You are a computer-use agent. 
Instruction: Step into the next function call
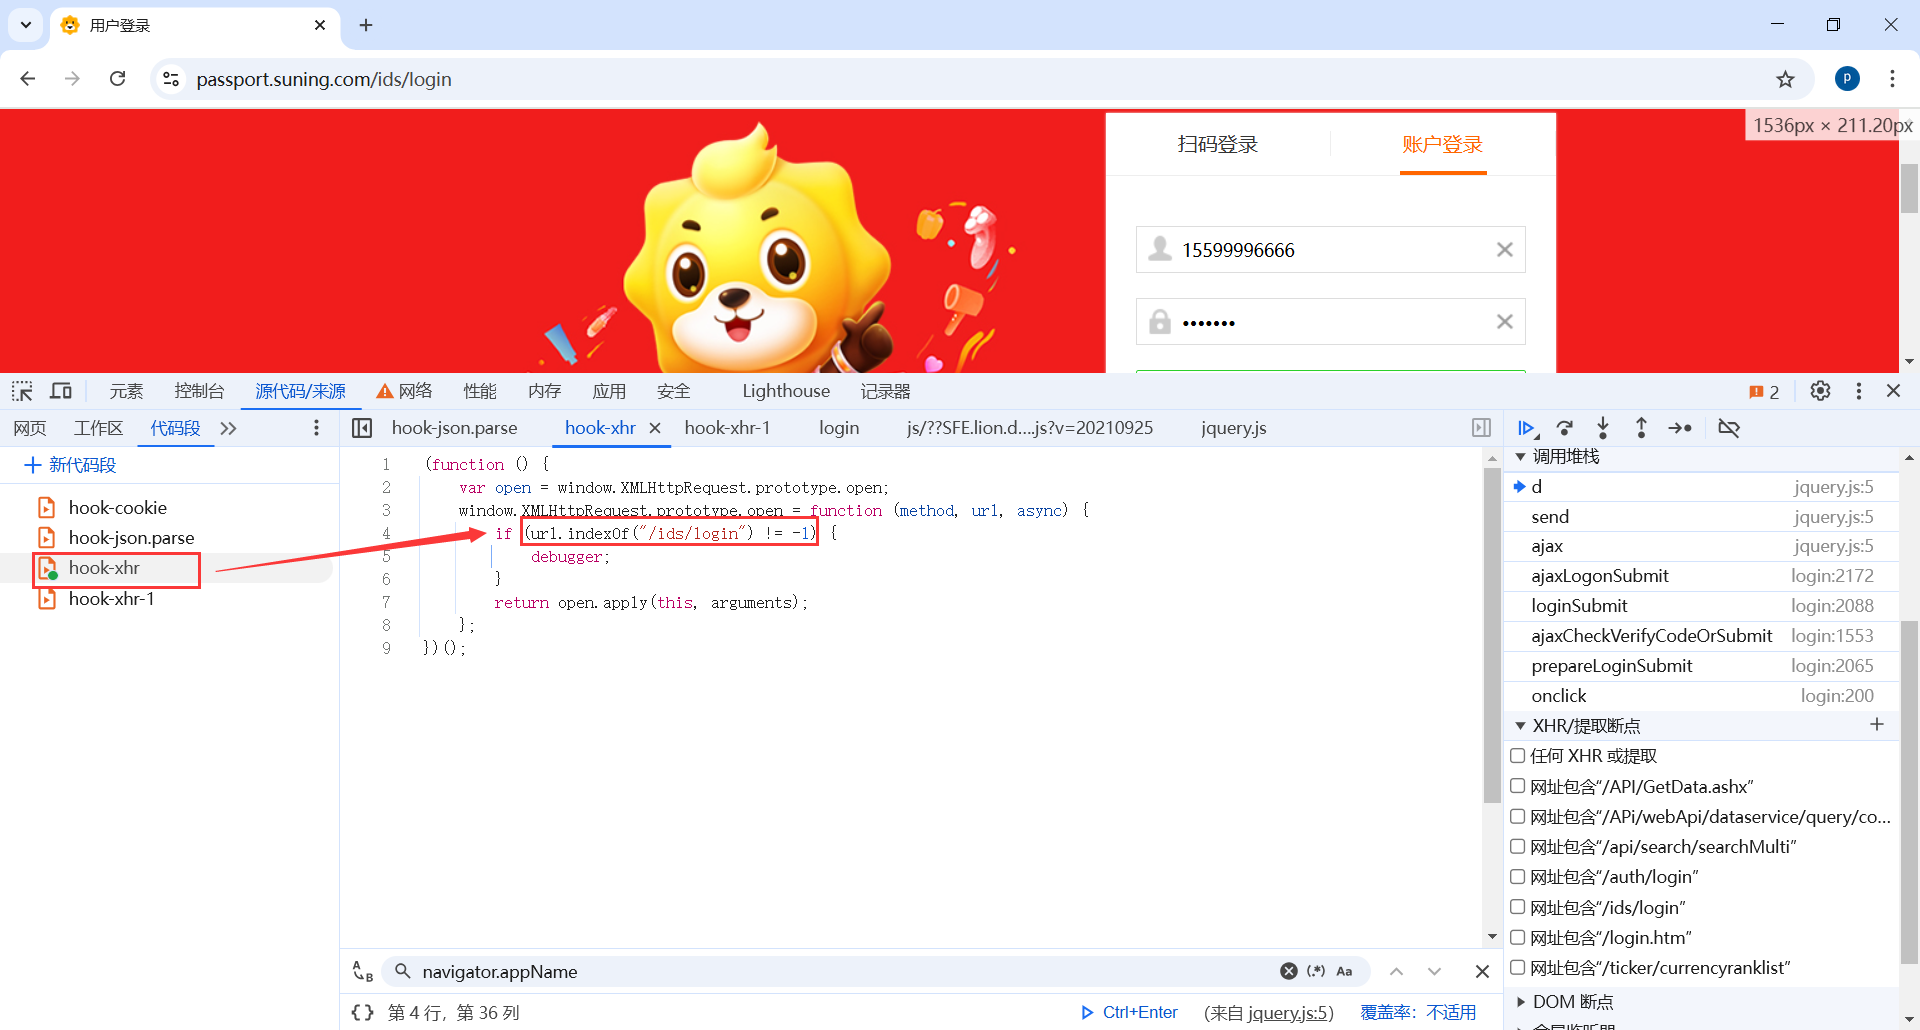(x=1603, y=428)
